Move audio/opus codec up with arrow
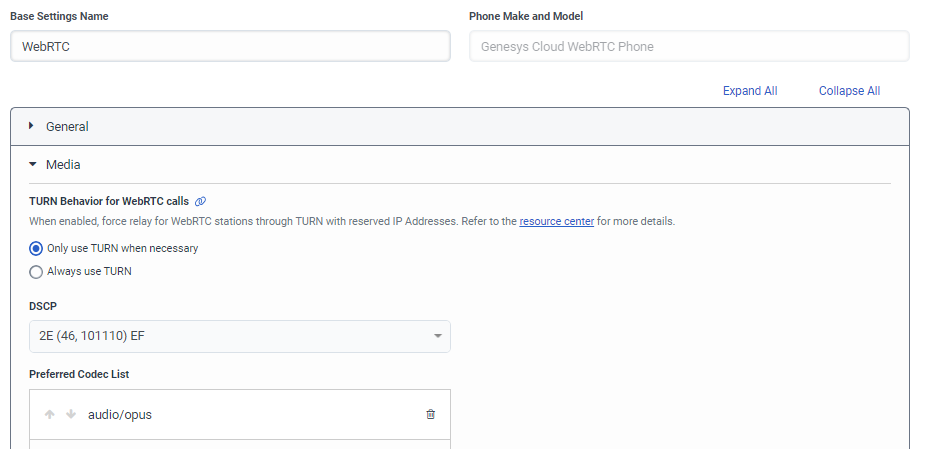 coord(50,414)
